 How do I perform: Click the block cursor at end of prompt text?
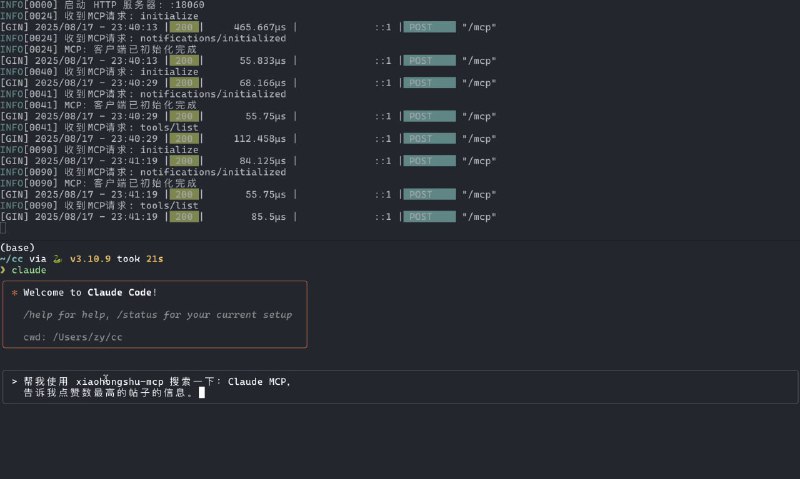(202, 393)
